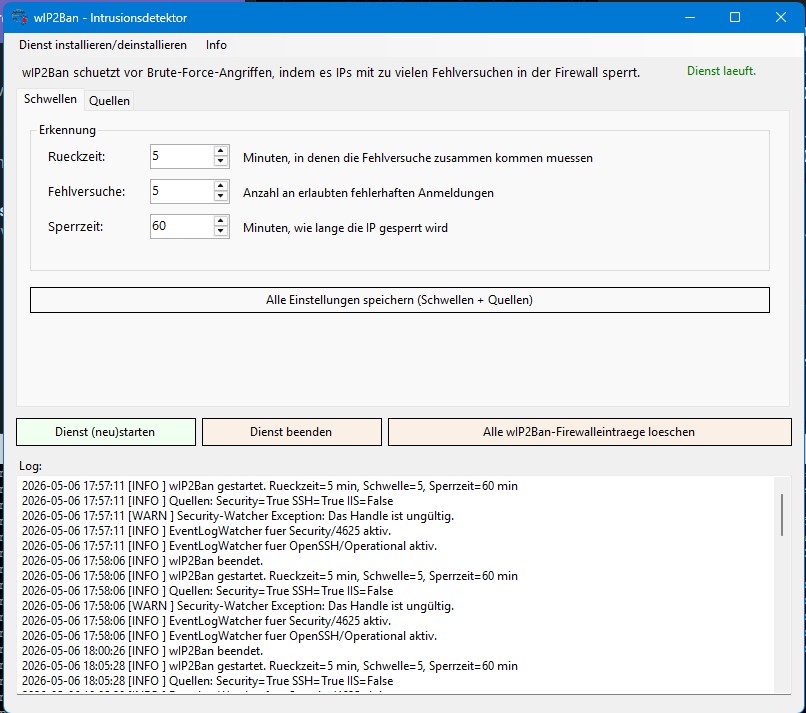Viewport: 806px width, 713px height.
Task: Select 17:57:11 EventLogWatcher fuer Security/4625 line
Action: (206, 531)
